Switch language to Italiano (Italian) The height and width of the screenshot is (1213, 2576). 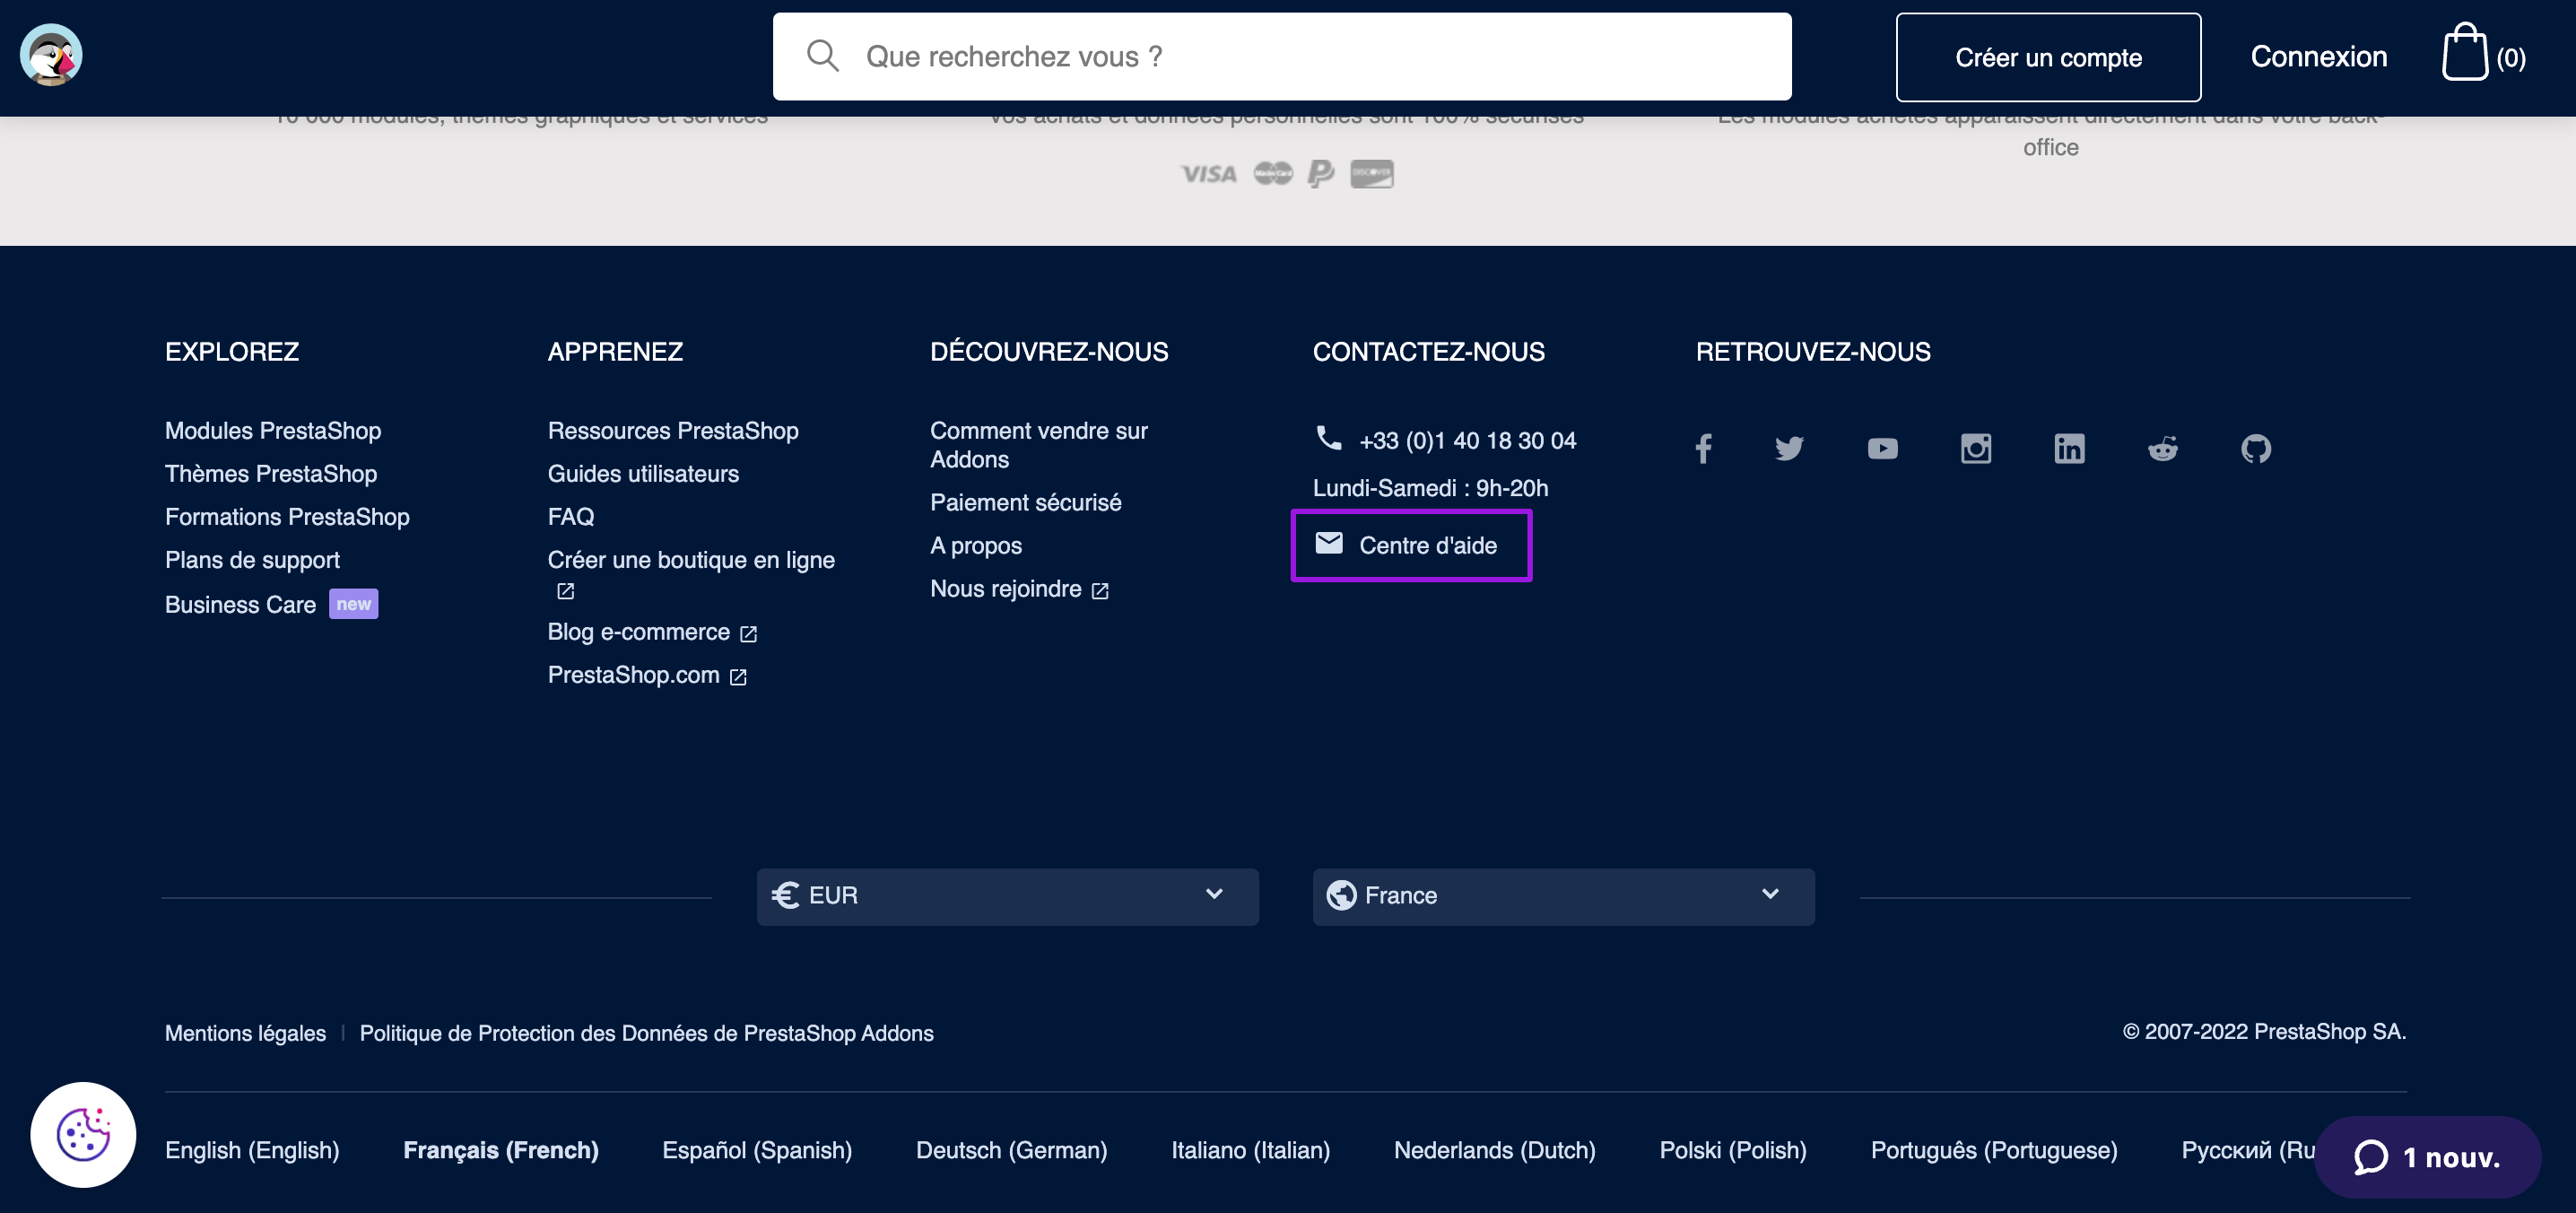tap(1251, 1150)
